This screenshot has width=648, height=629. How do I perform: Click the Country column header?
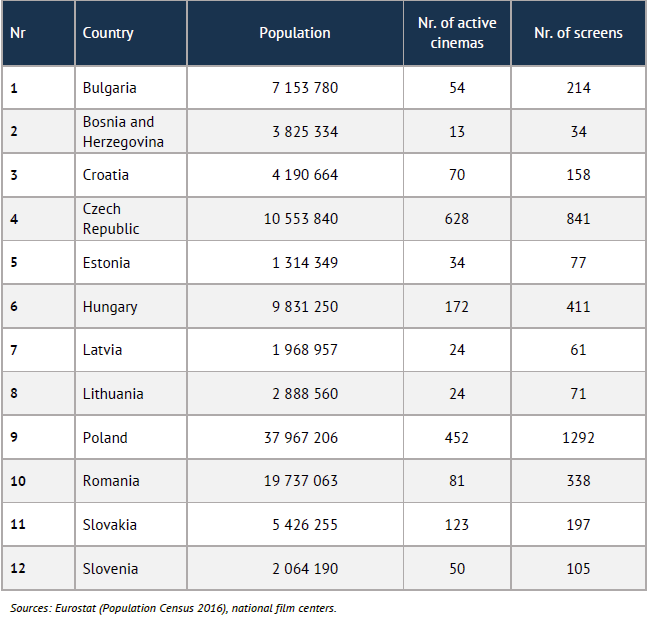pos(108,33)
